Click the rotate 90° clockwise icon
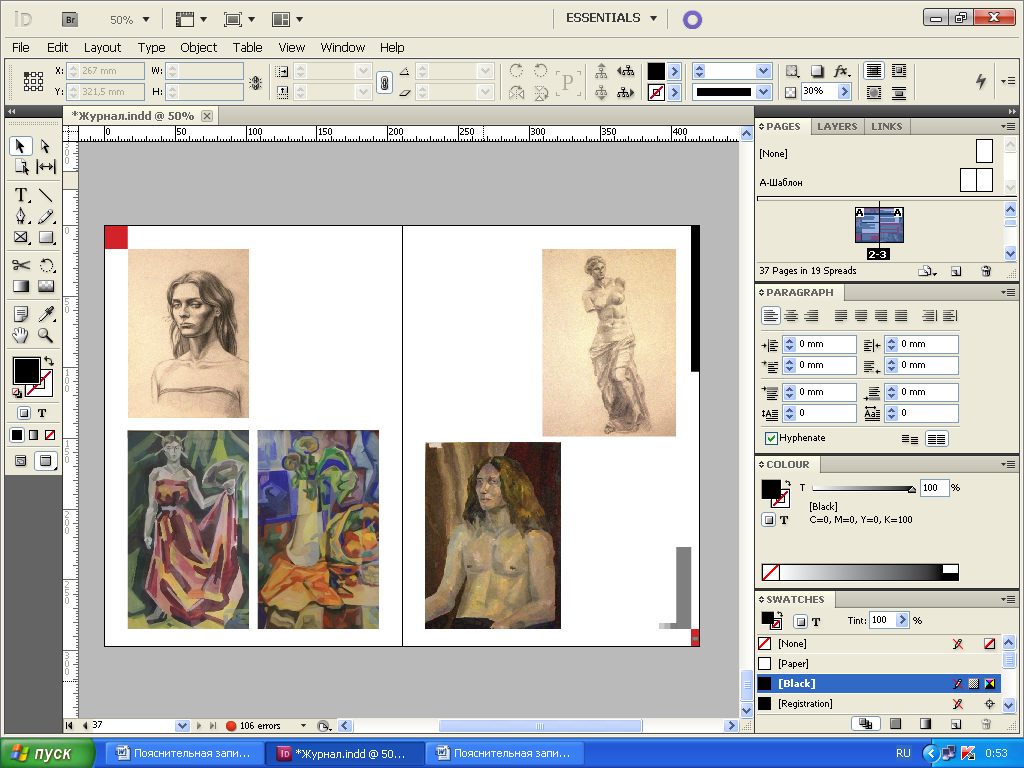Image resolution: width=1024 pixels, height=768 pixels. (517, 71)
